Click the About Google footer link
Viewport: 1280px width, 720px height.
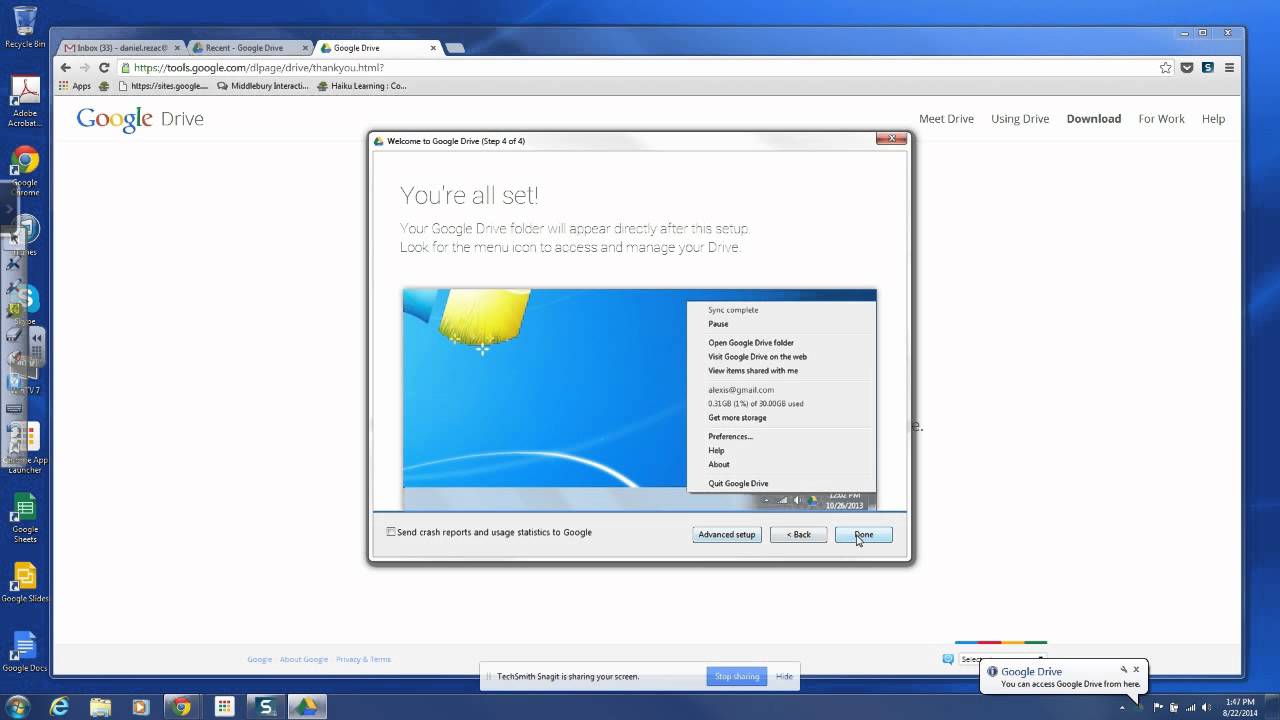coord(304,659)
